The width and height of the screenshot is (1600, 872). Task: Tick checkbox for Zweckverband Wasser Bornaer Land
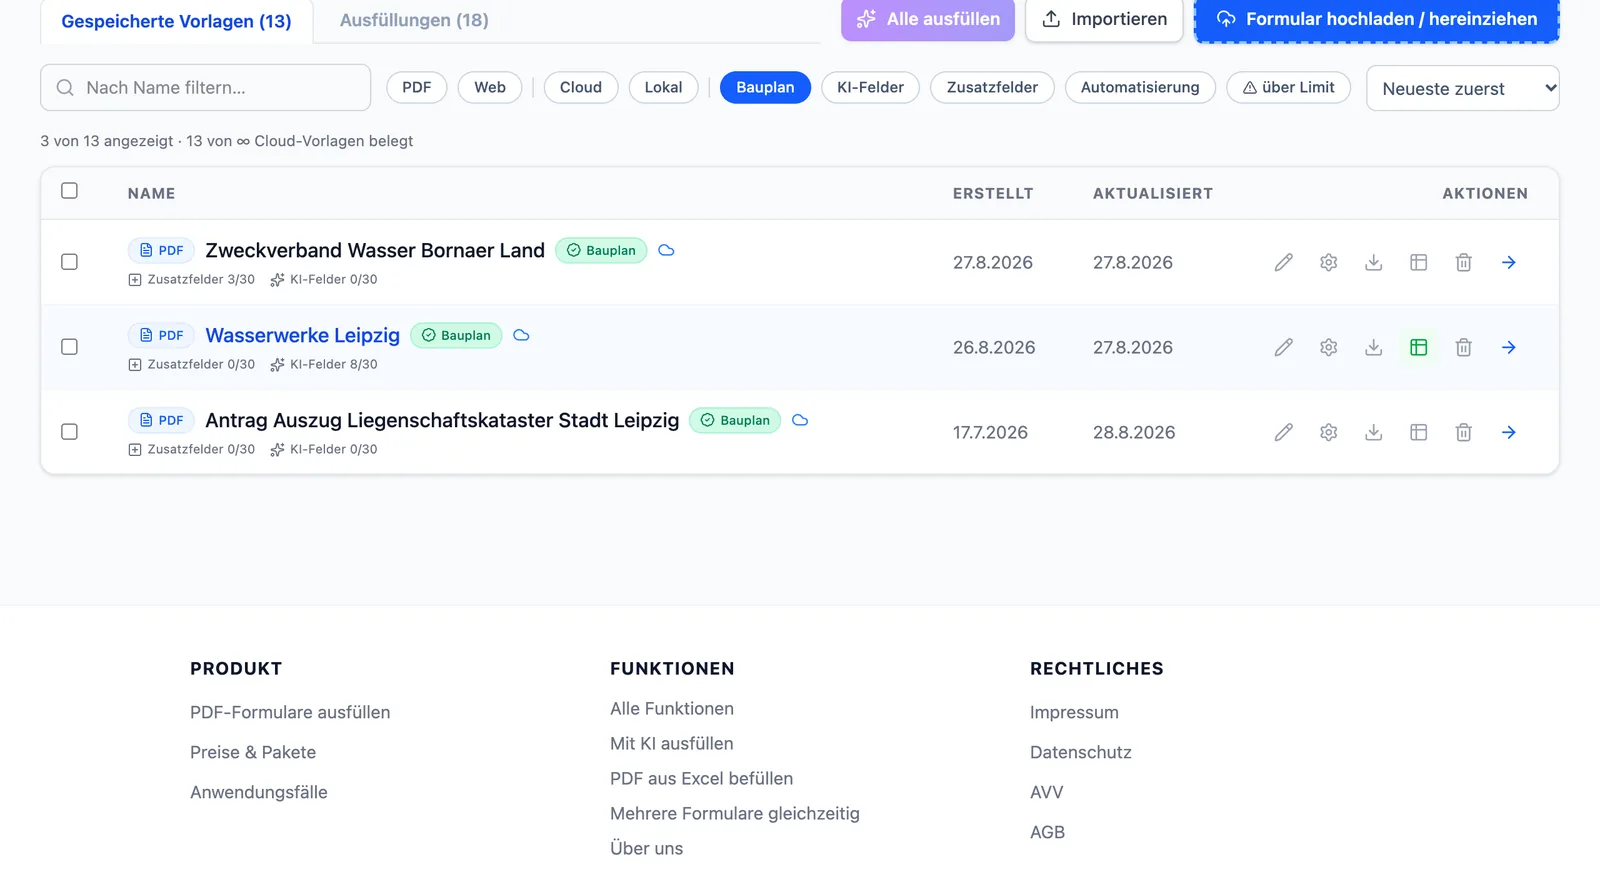pyautogui.click(x=69, y=261)
